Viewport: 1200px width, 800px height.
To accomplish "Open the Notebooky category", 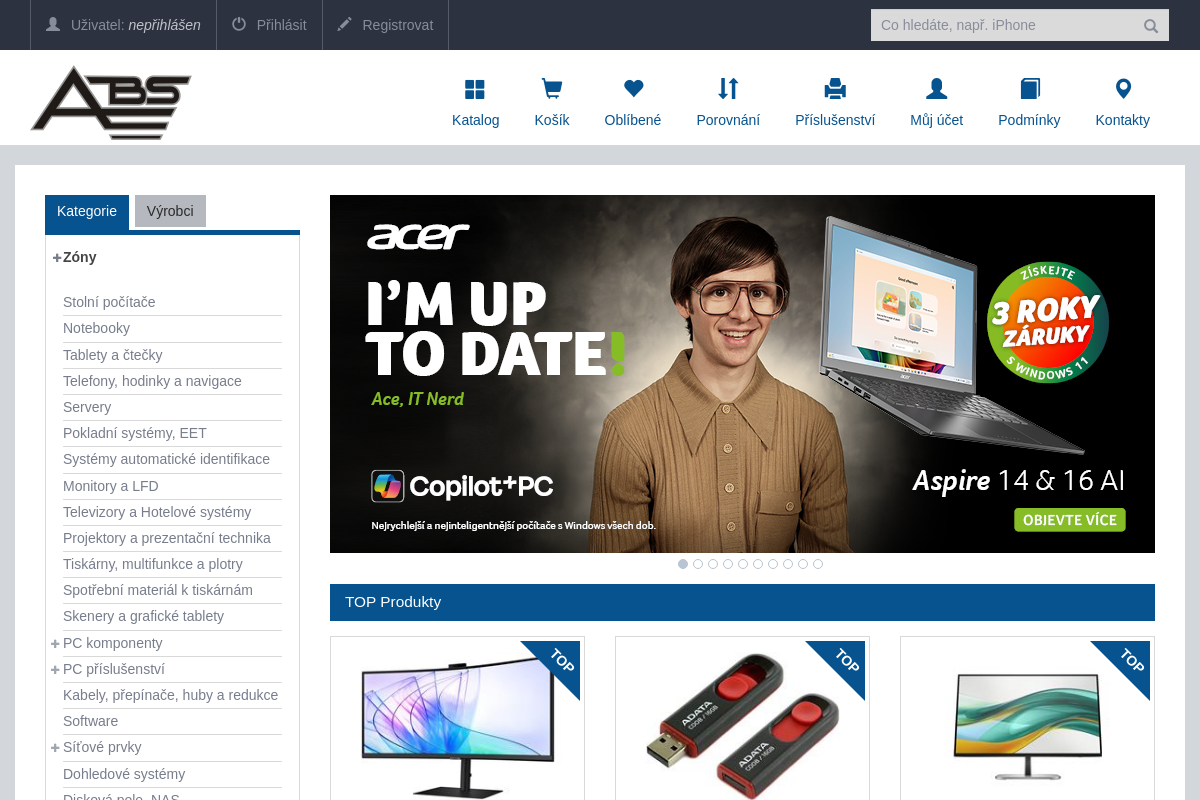I will [x=96, y=328].
